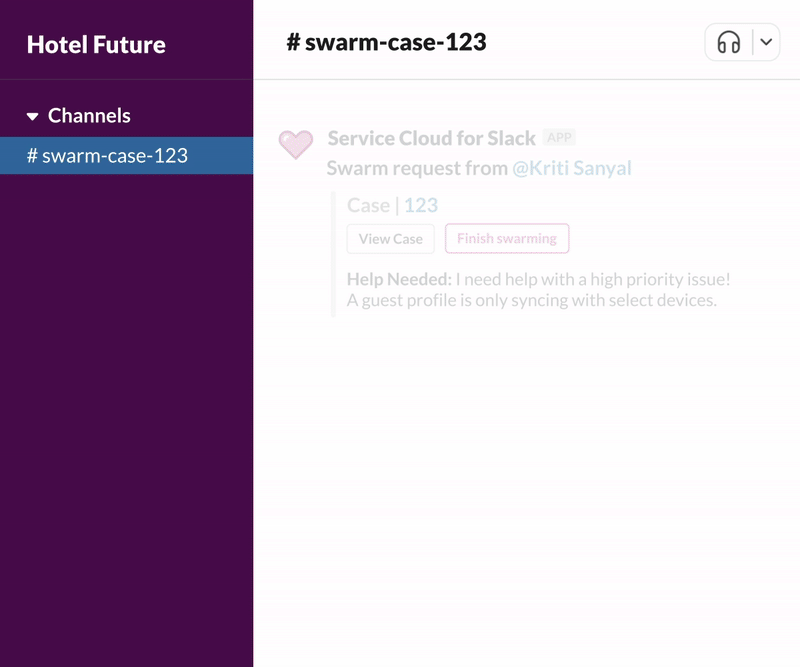
Task: Collapse the Channels section triangle
Action: point(33,116)
